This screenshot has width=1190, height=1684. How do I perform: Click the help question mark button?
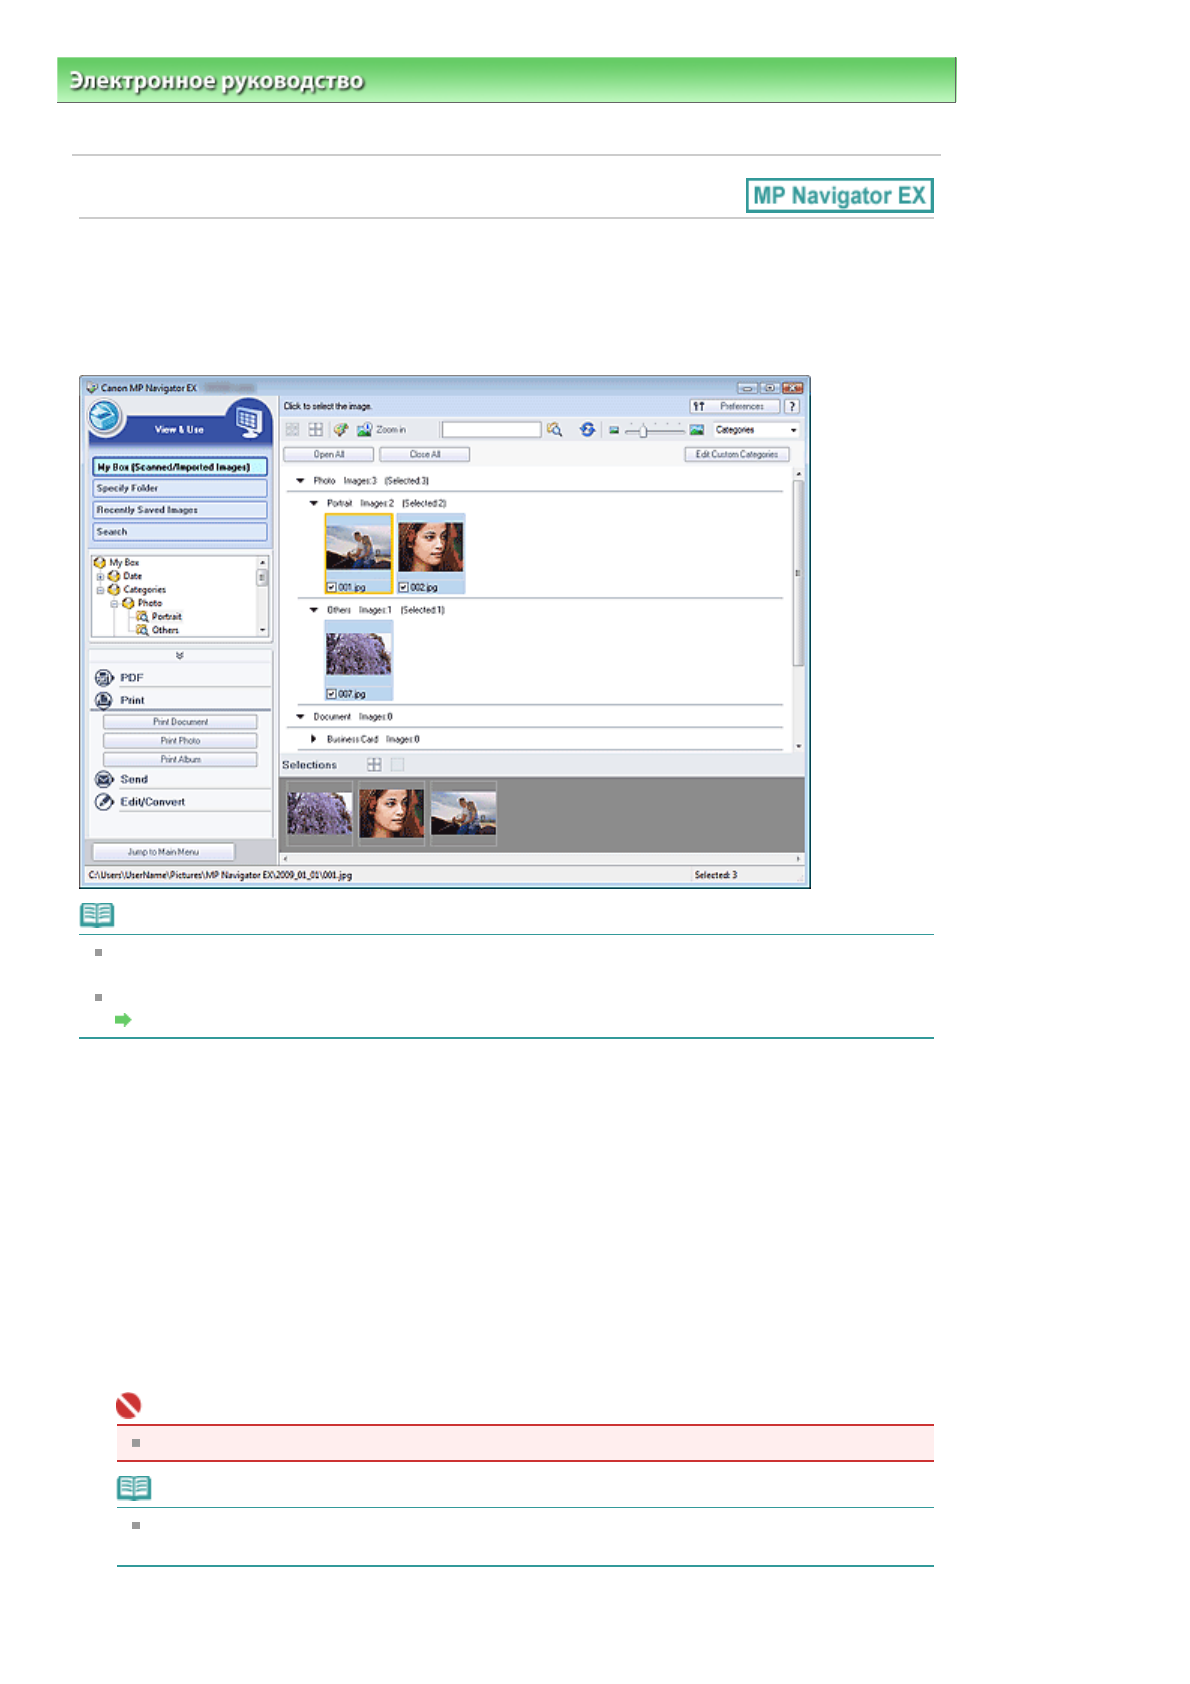pos(792,406)
